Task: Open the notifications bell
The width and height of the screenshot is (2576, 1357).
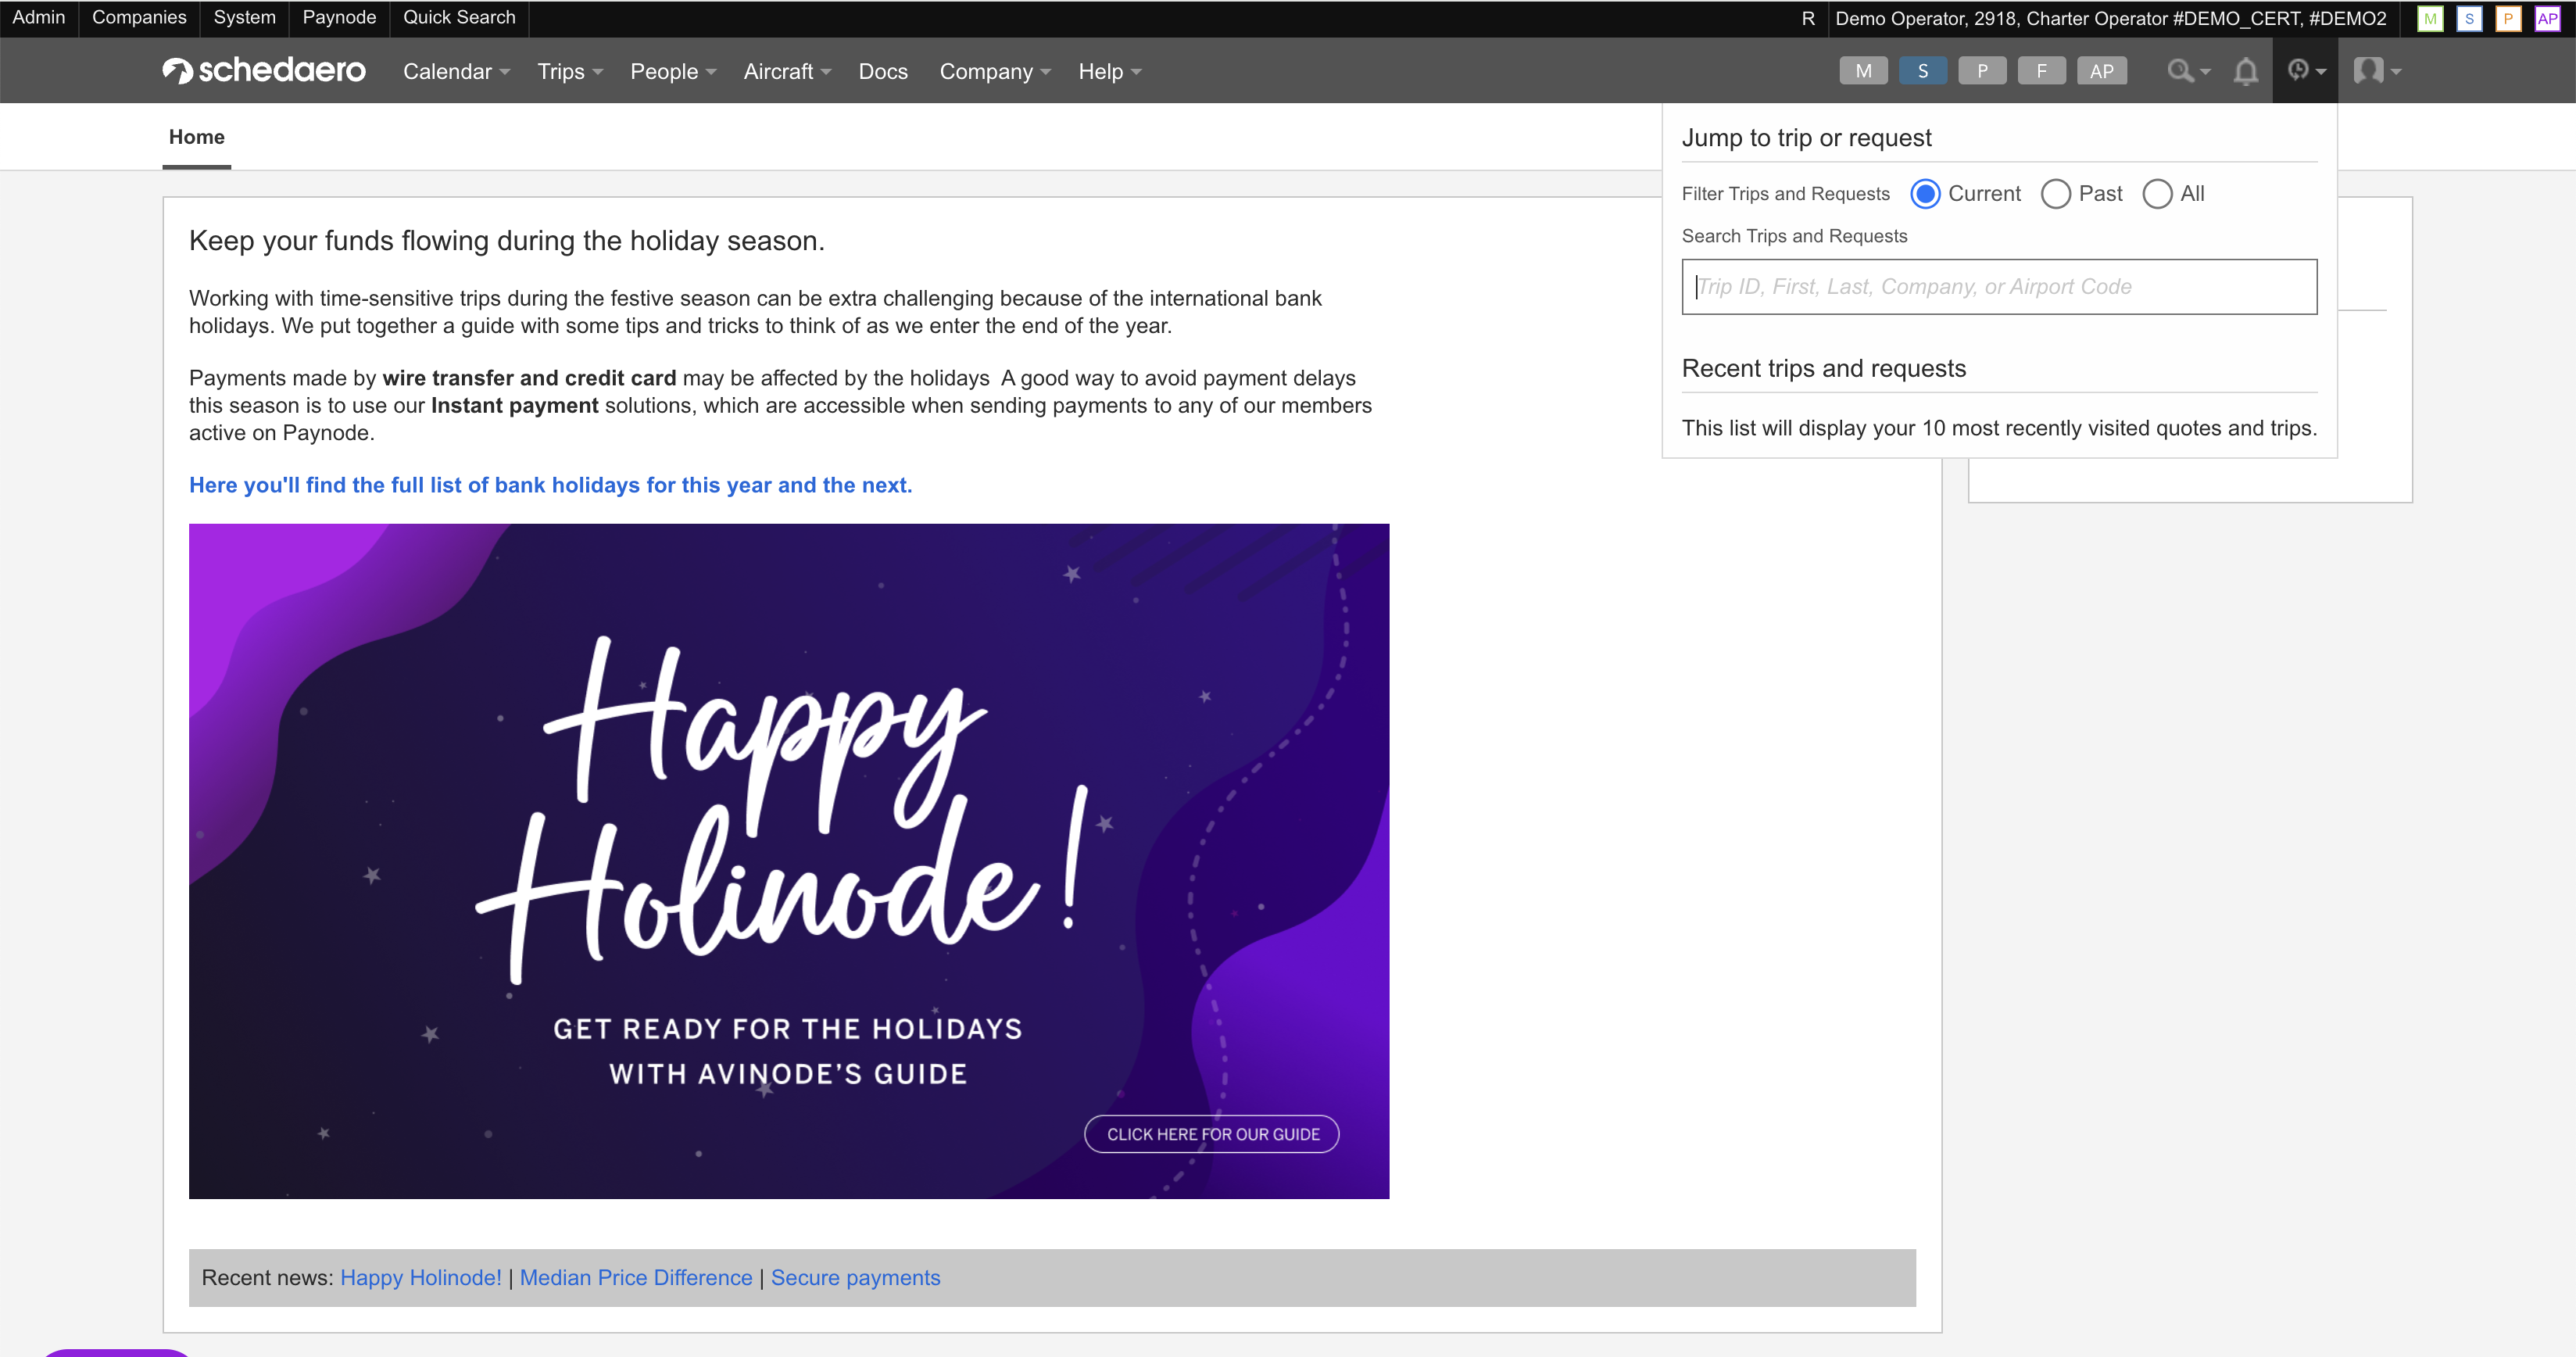Action: 2246,71
